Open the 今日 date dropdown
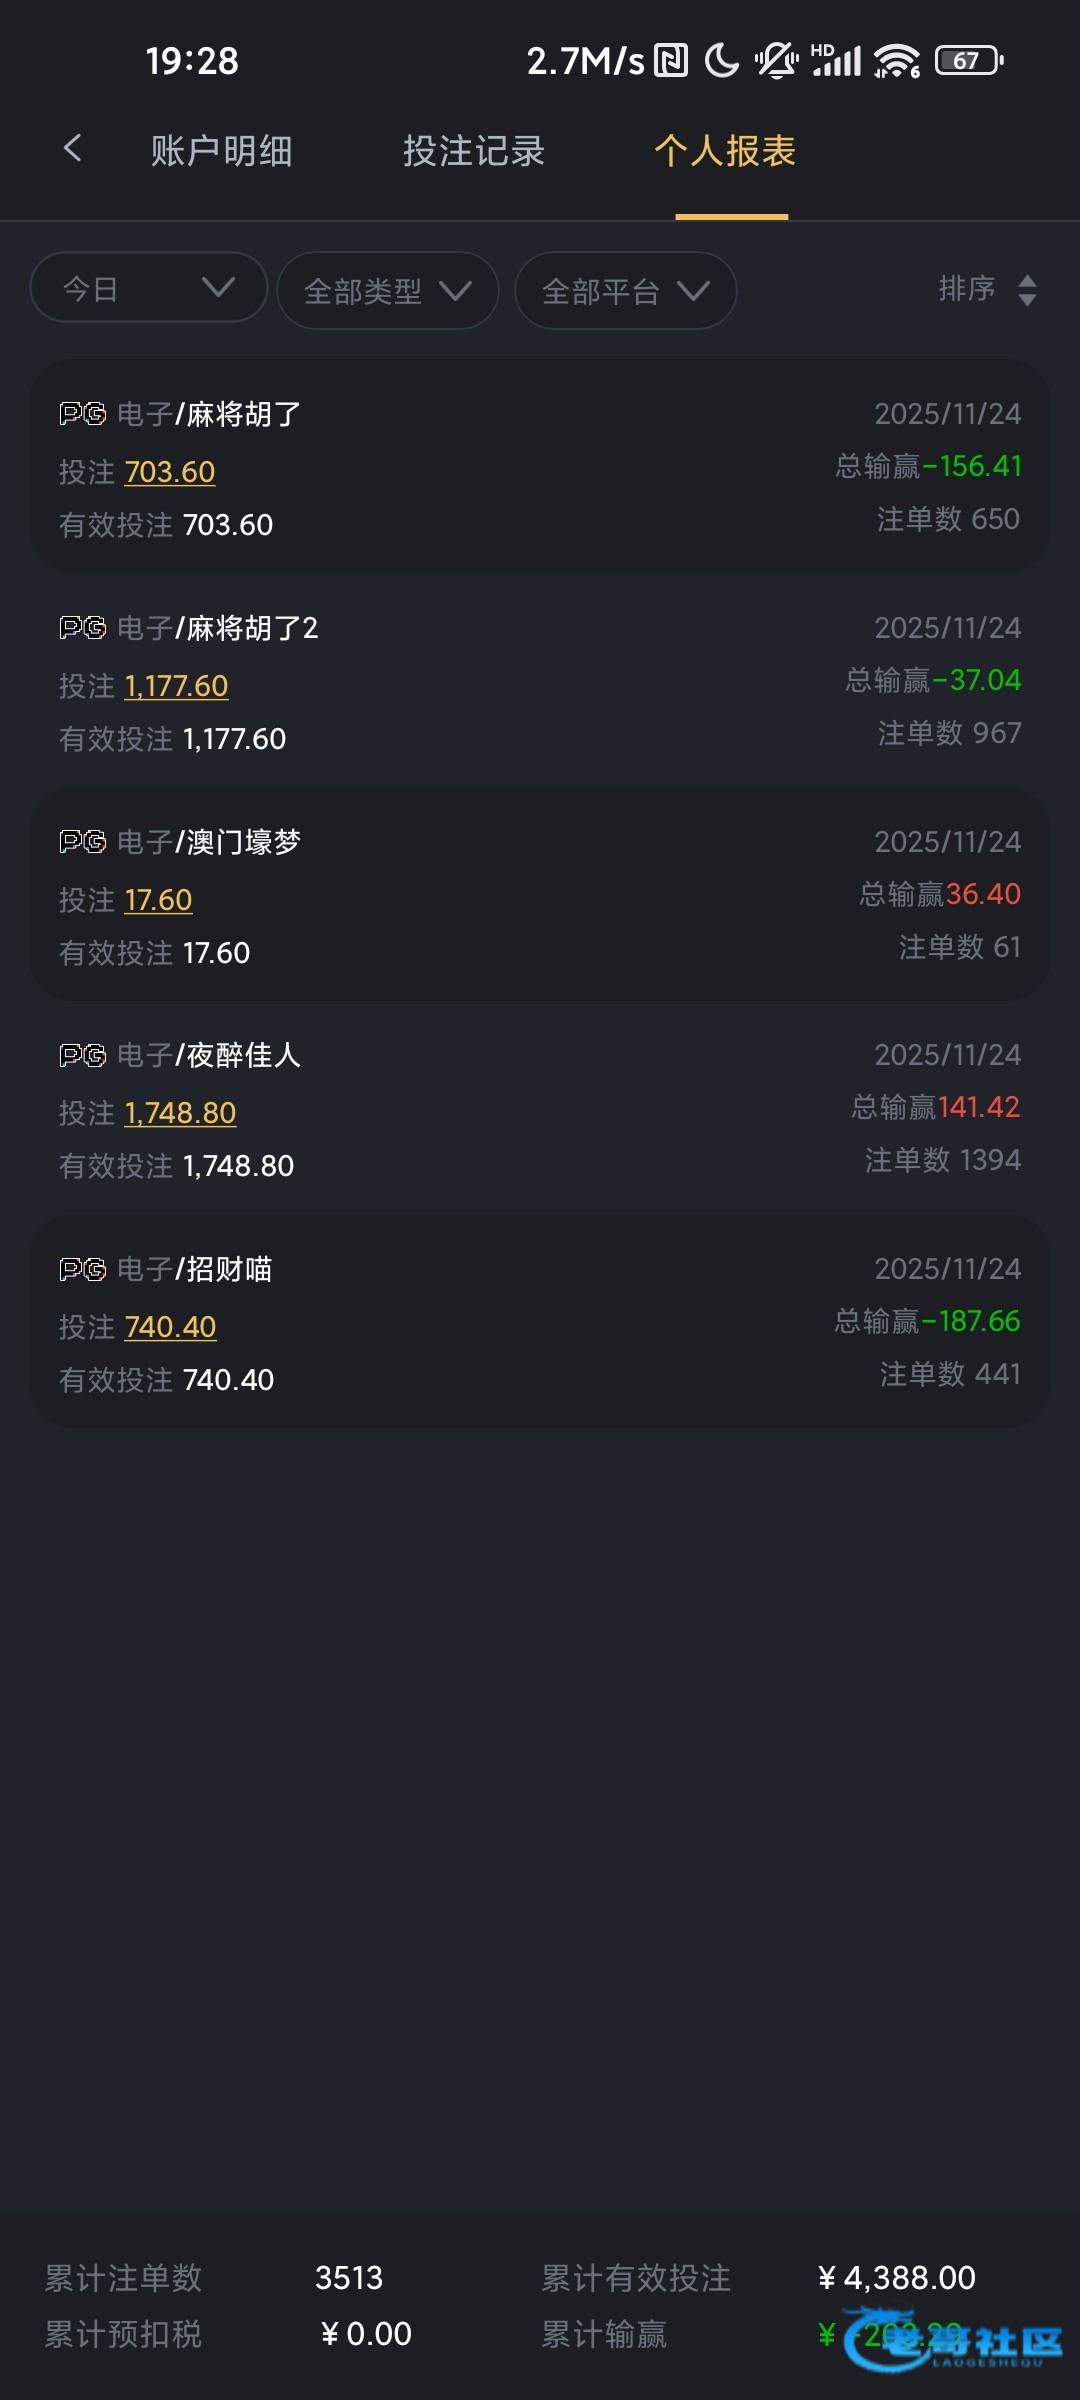 click(x=149, y=289)
